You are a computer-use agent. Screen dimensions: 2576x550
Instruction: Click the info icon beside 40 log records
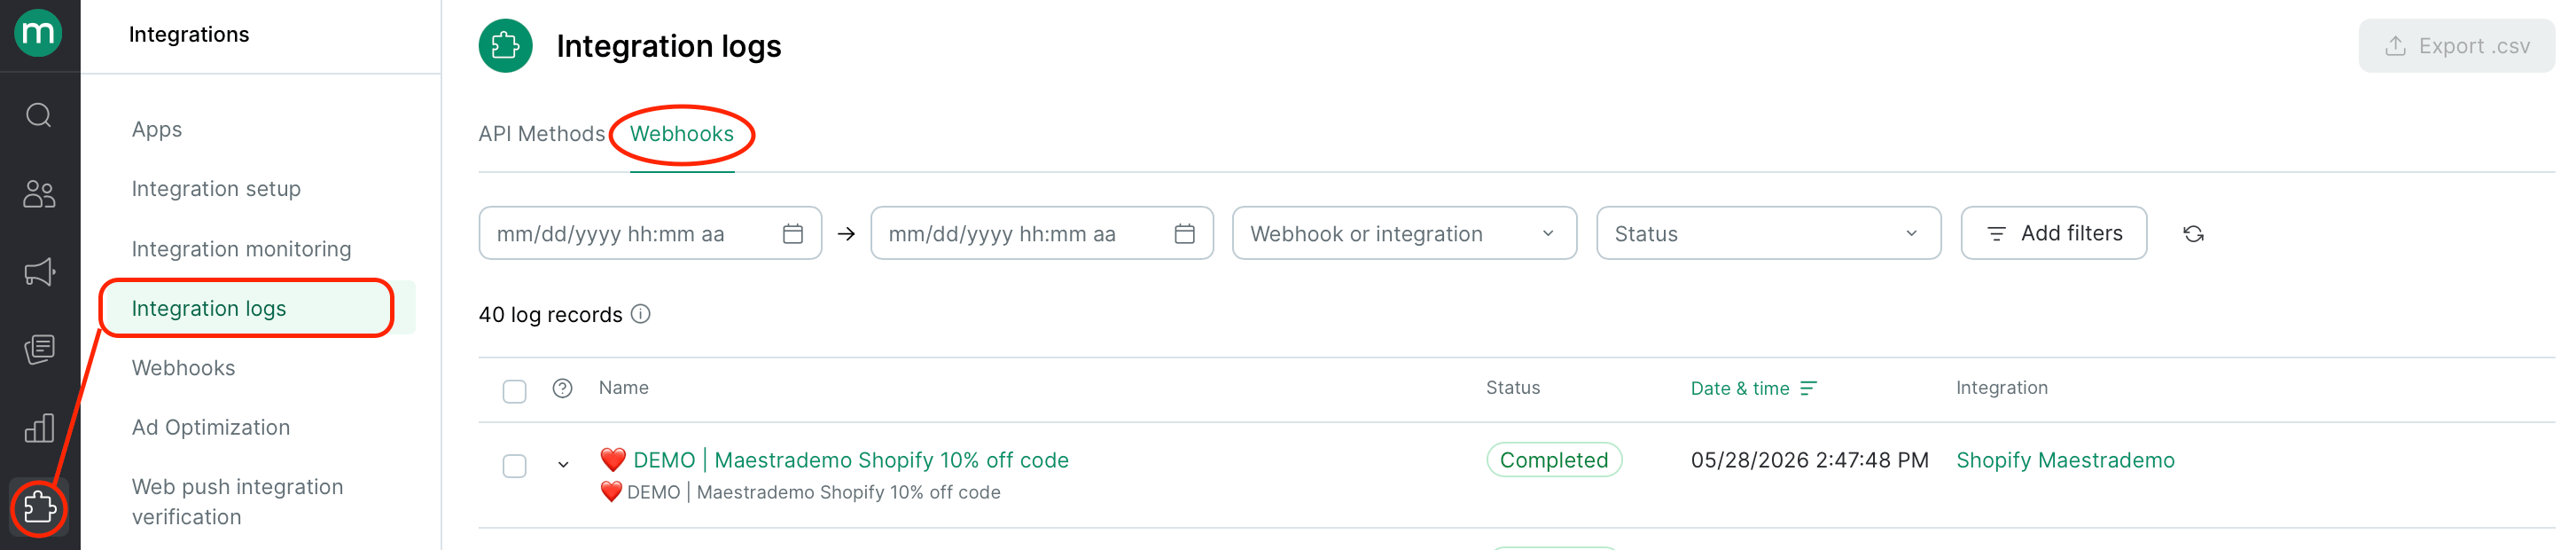point(641,314)
